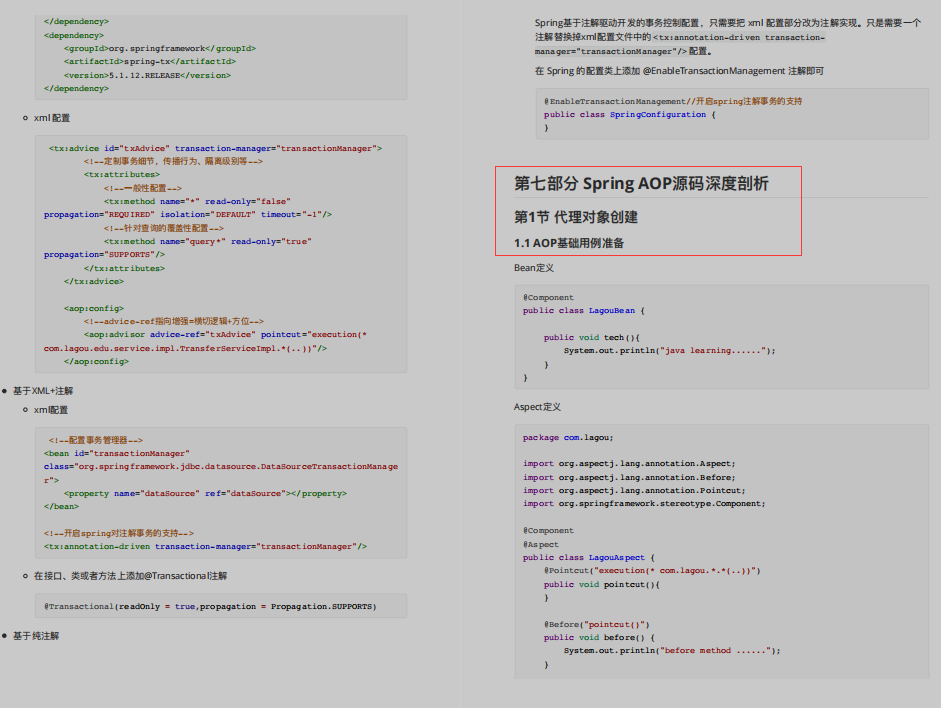Click the '@Transactional(readOnly = true...' code line
Viewport: 941px width, 708px height.
[x=210, y=607]
